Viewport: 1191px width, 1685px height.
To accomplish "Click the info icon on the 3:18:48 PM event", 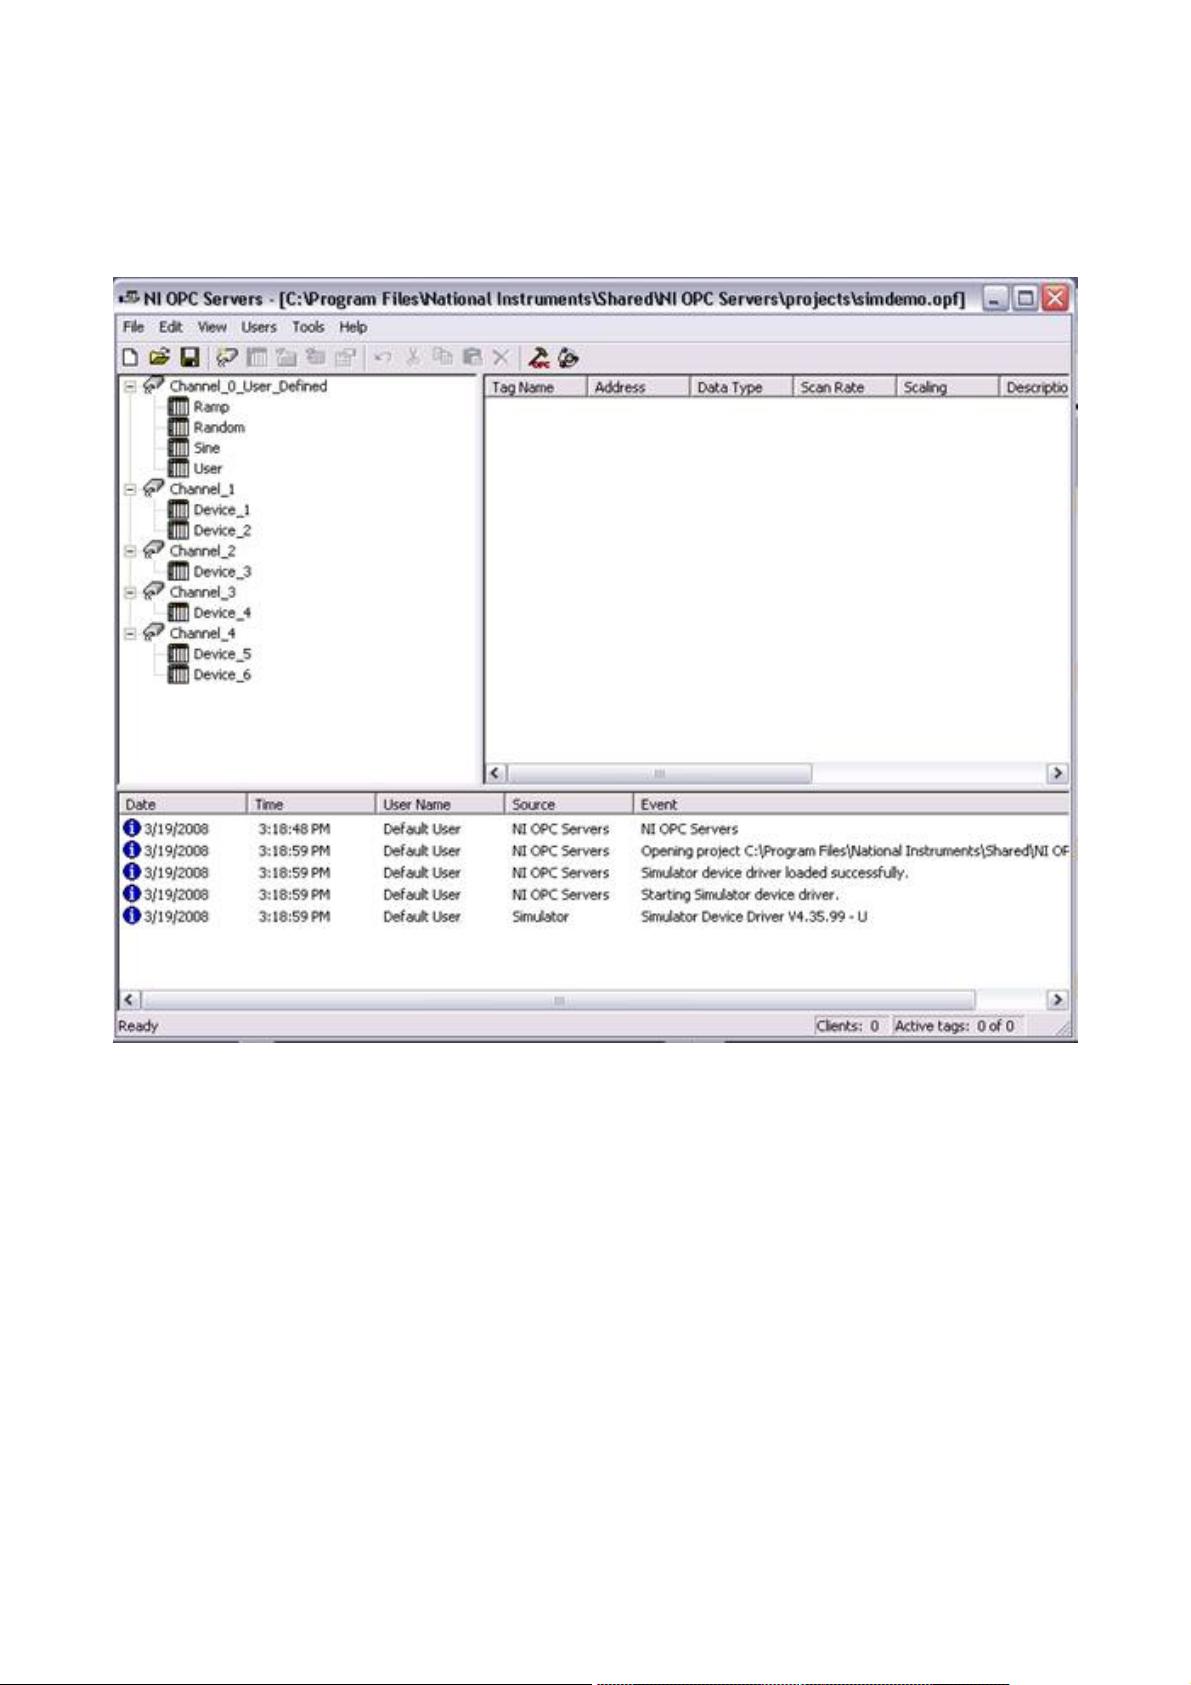I will click(x=131, y=828).
